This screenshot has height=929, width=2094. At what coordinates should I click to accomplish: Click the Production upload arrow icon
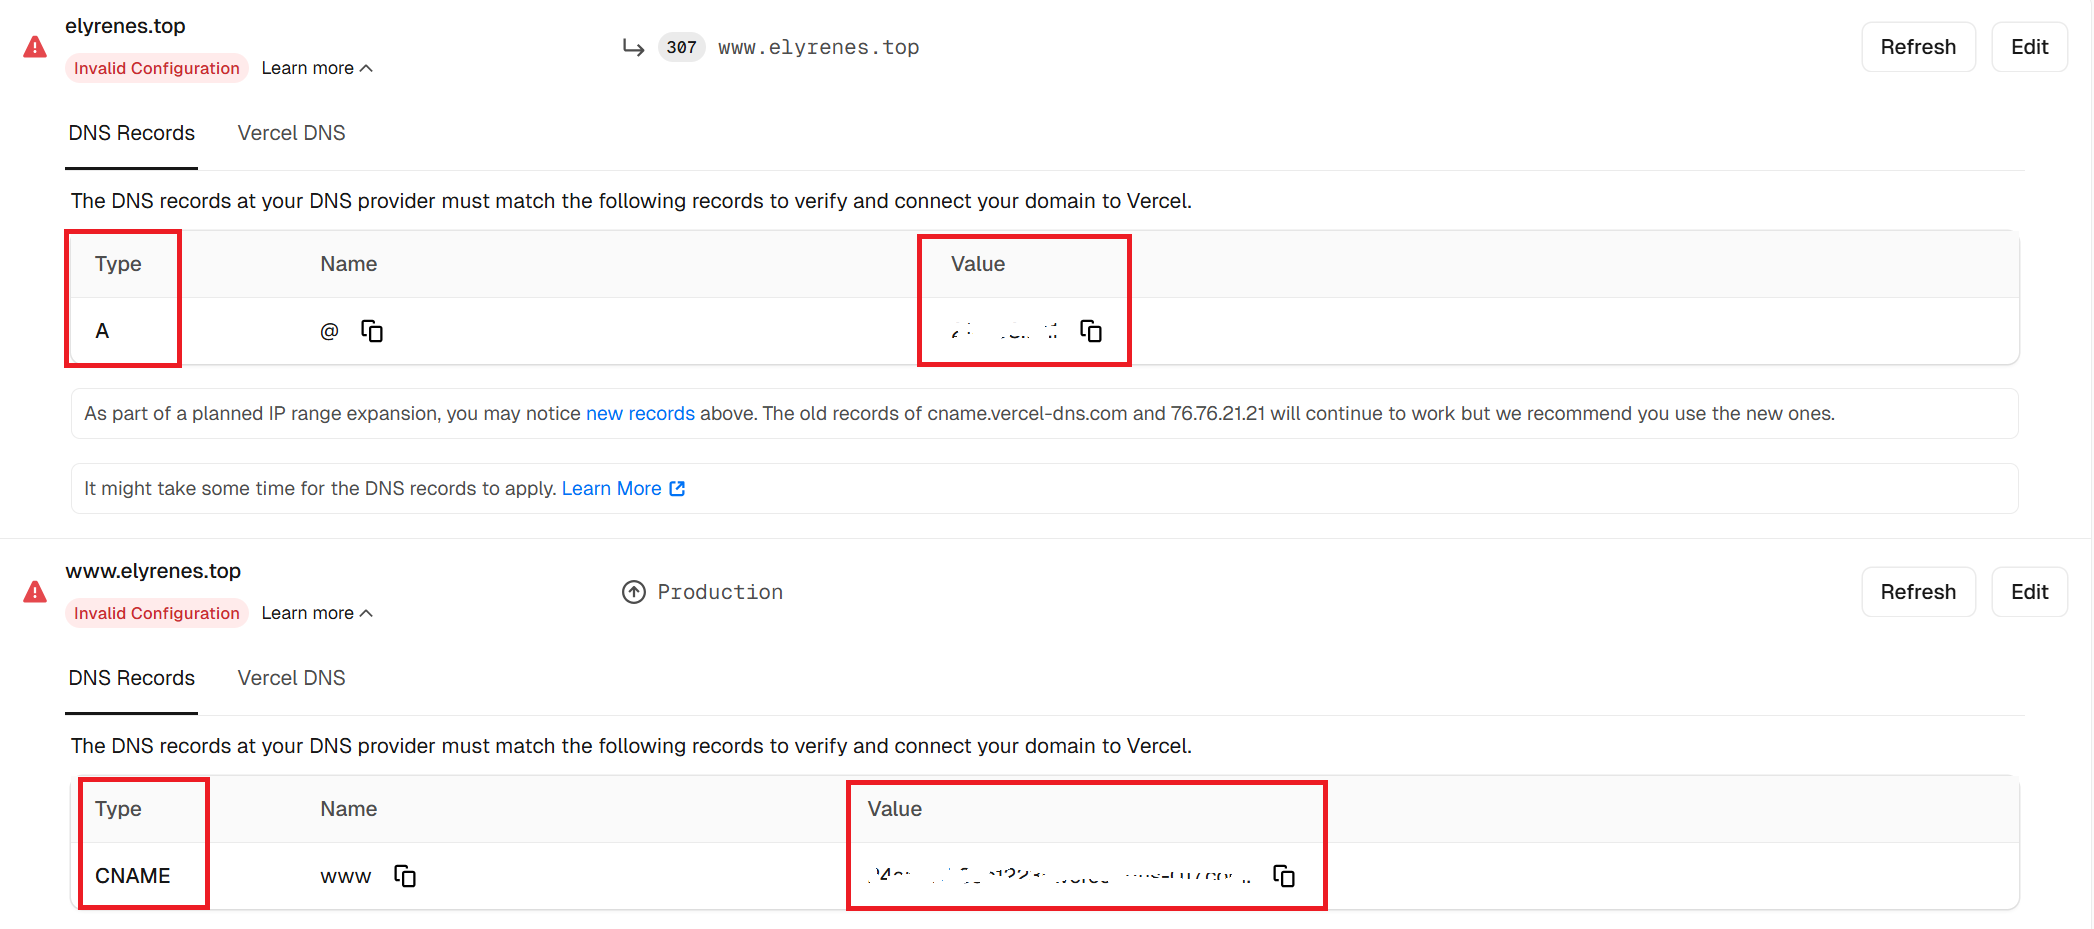pyautogui.click(x=634, y=592)
